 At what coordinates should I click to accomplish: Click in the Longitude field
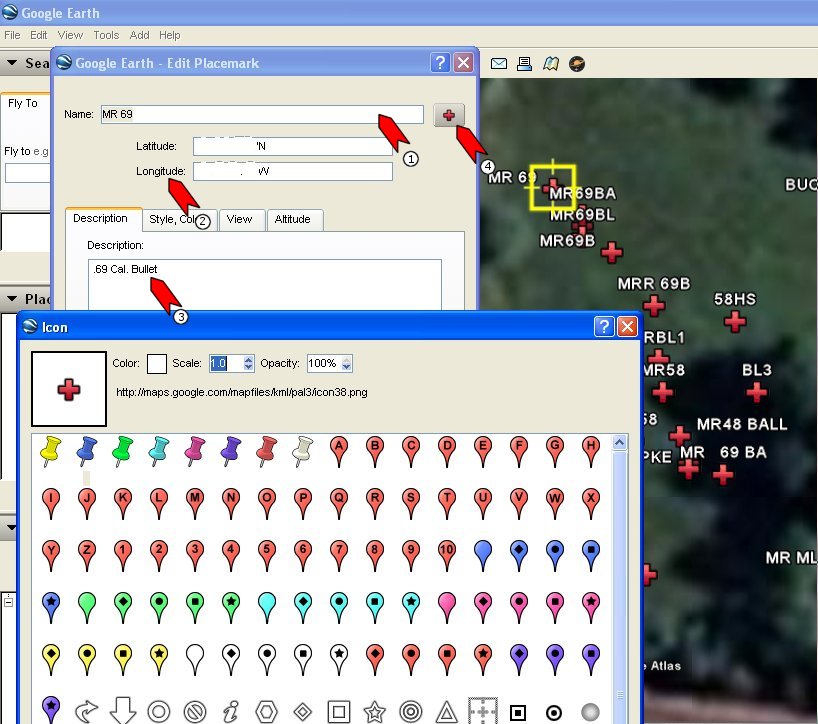point(293,172)
